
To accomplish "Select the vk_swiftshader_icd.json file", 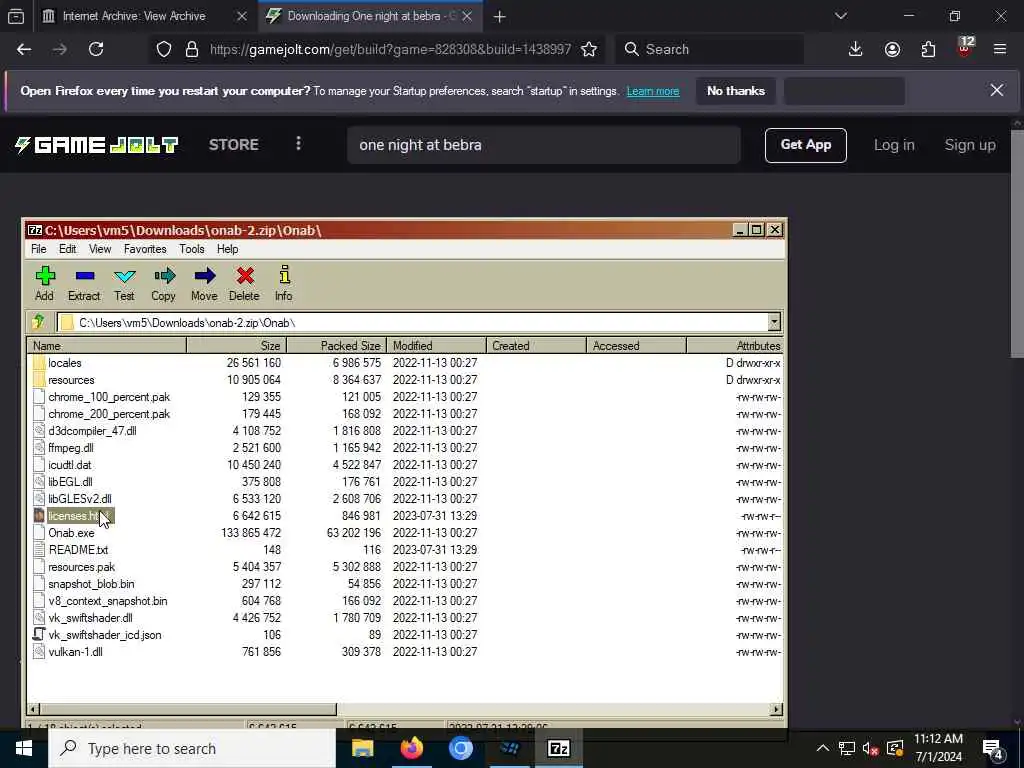I will [104, 635].
